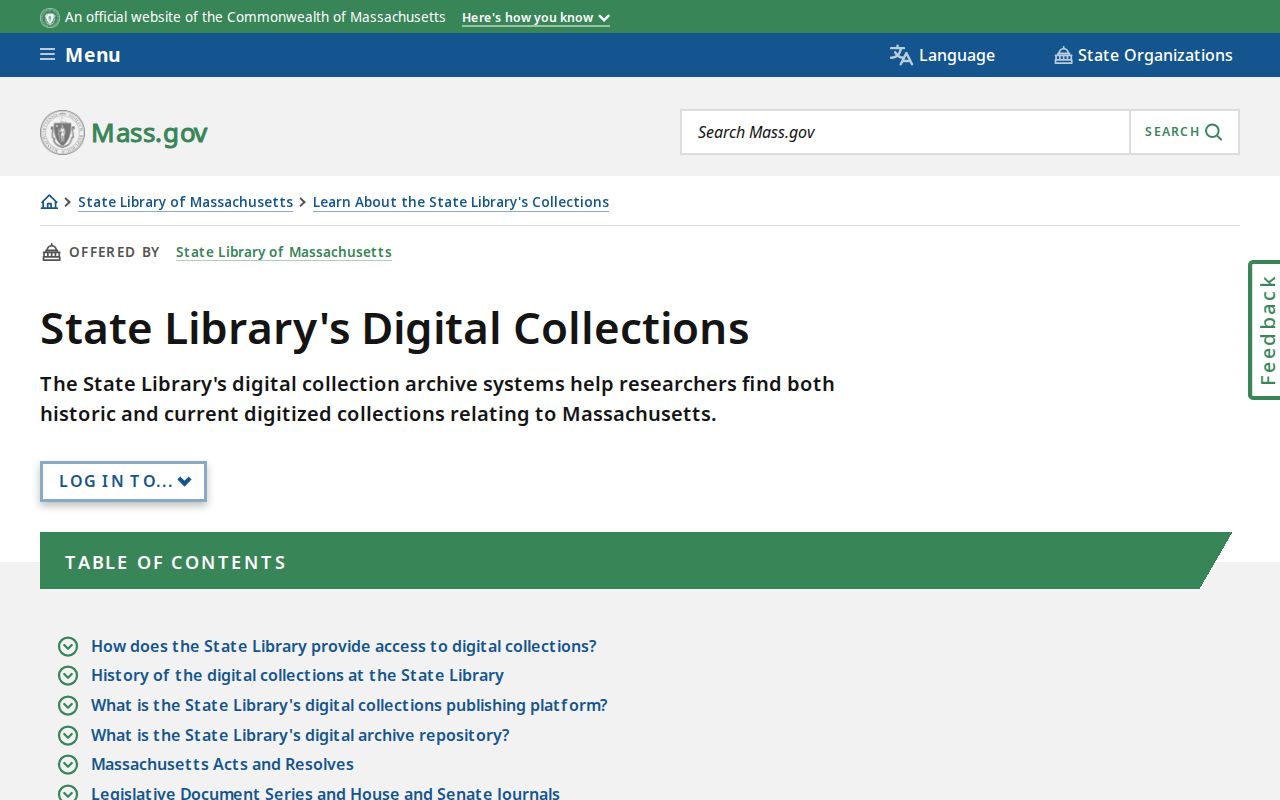Click the Language translate icon
This screenshot has width=1280, height=800.
tap(901, 55)
